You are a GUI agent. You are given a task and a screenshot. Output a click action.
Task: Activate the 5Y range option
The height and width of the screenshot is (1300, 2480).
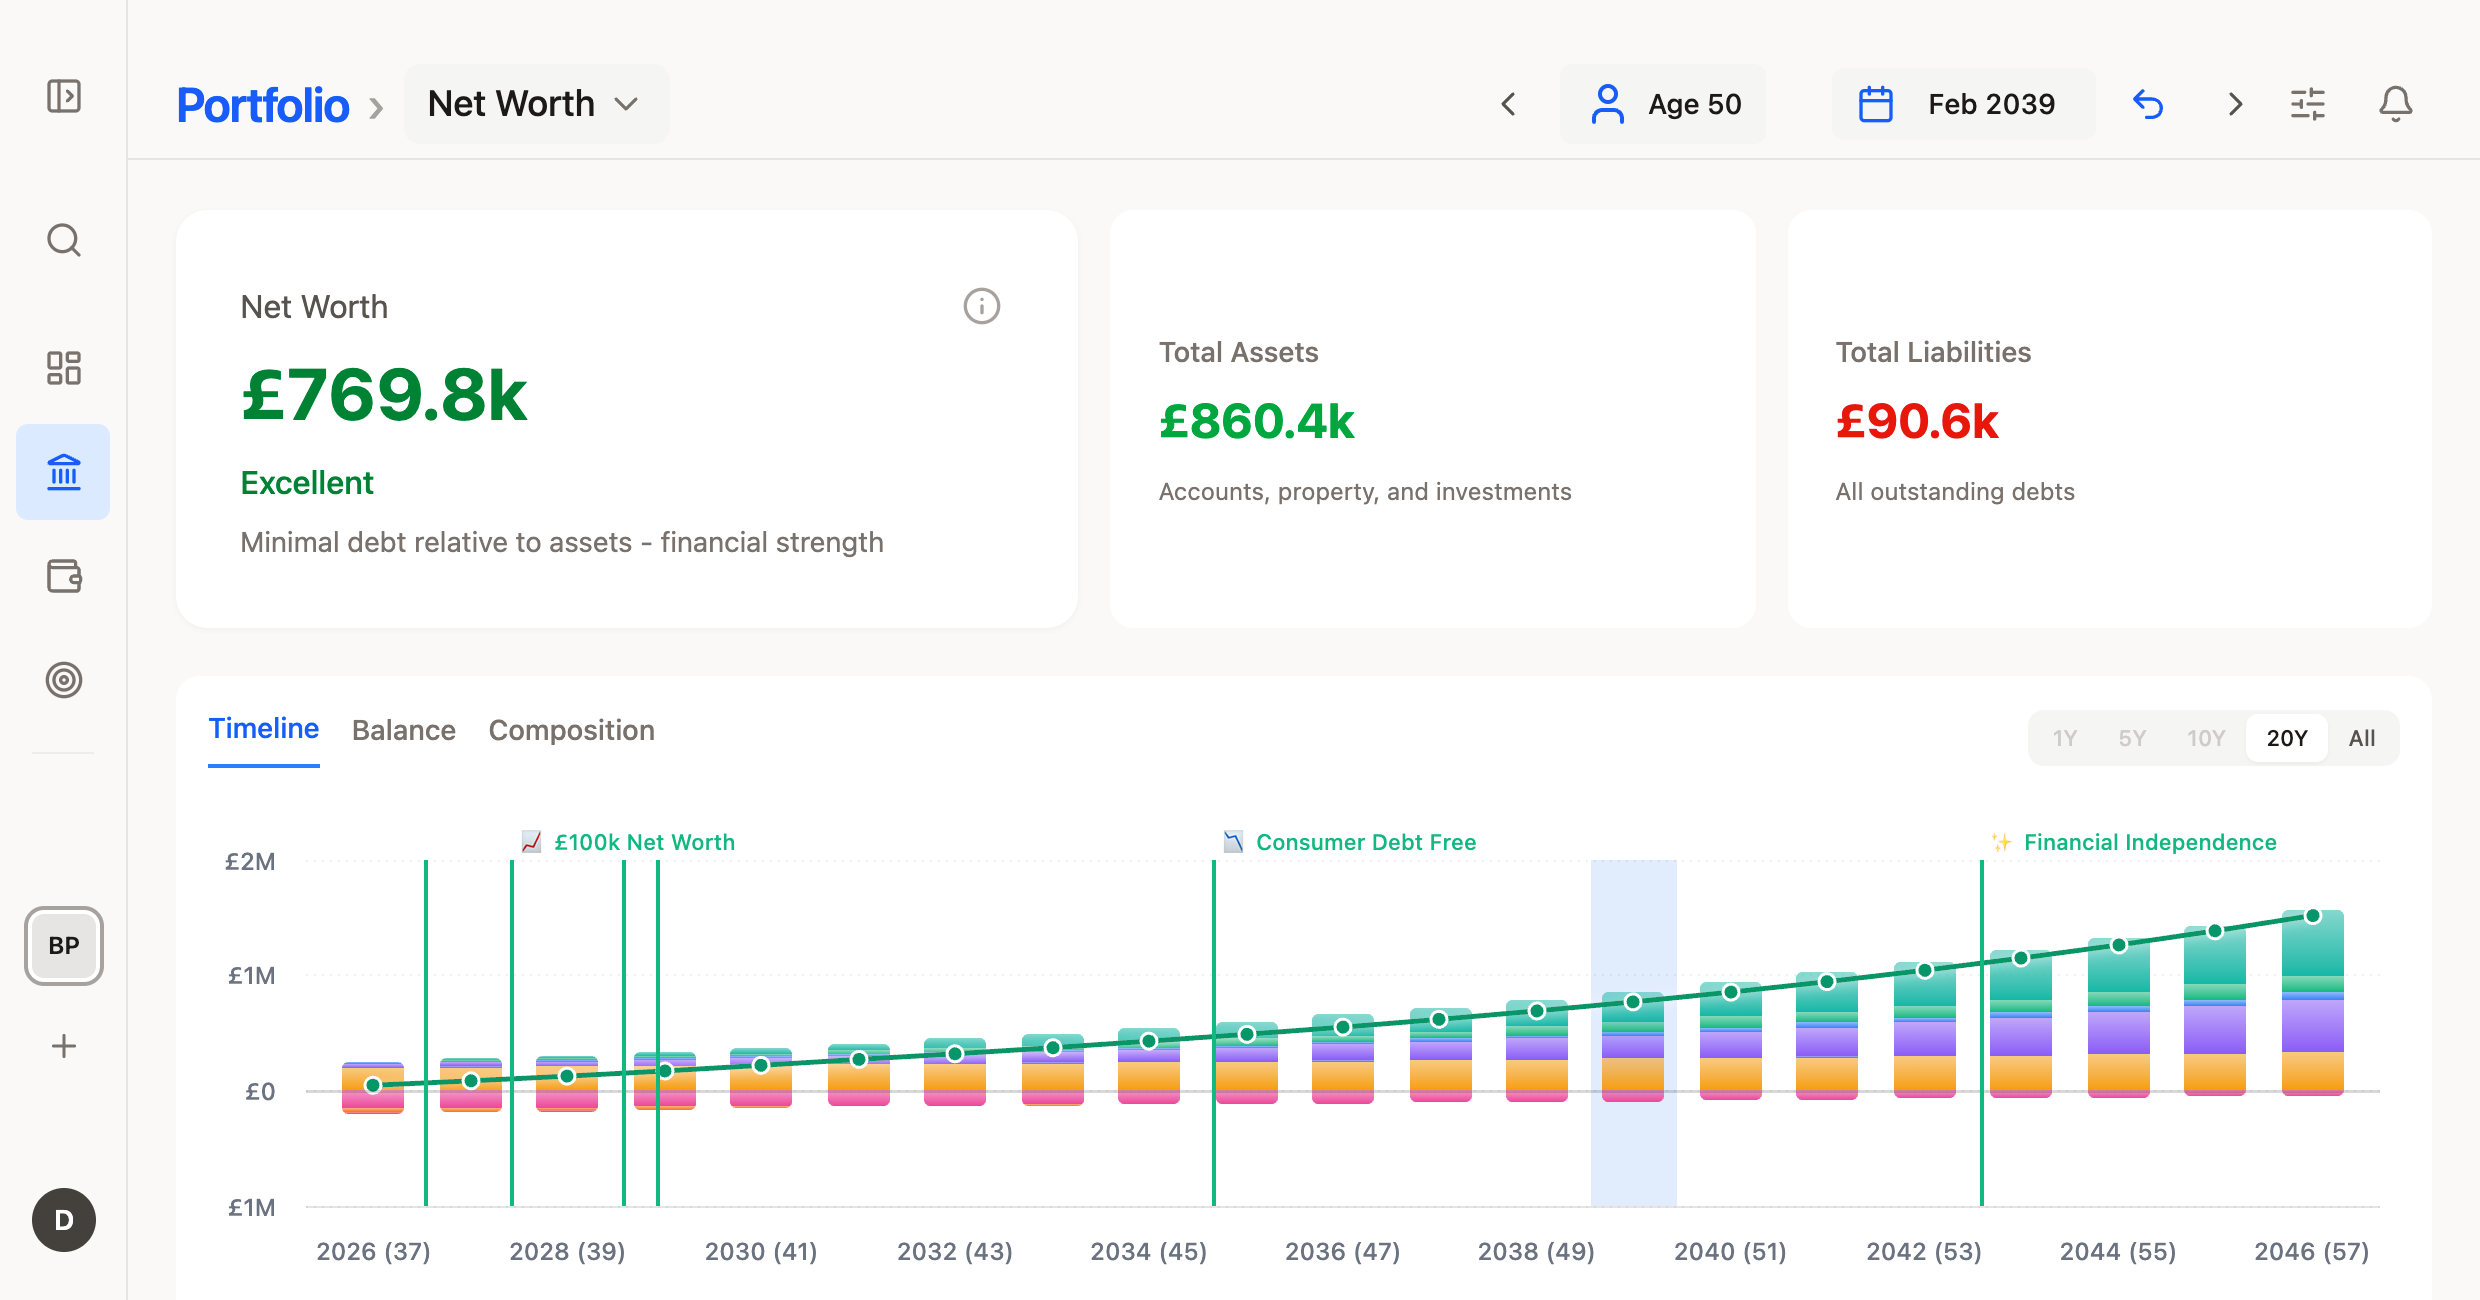coord(2133,738)
